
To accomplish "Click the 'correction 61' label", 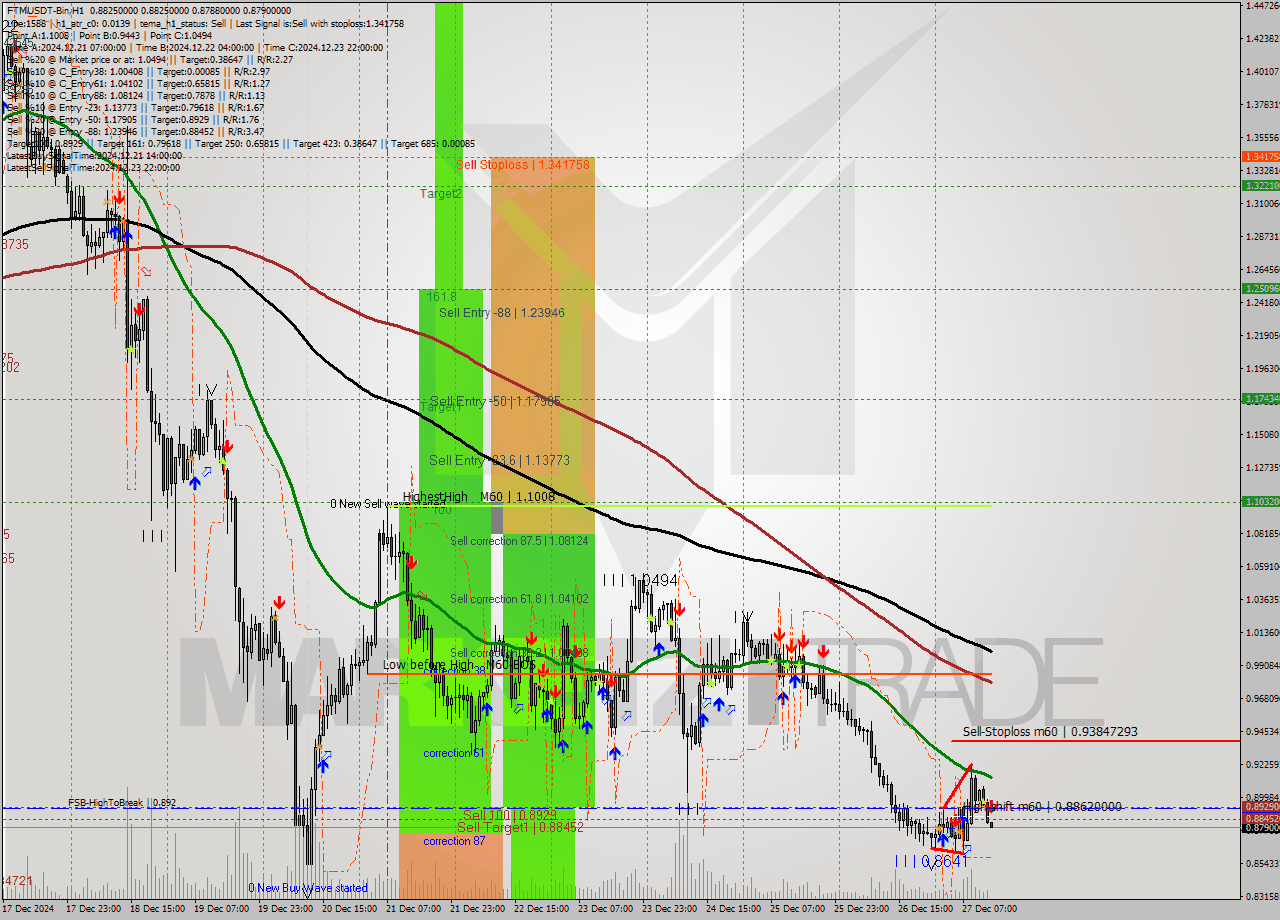I will tap(454, 753).
